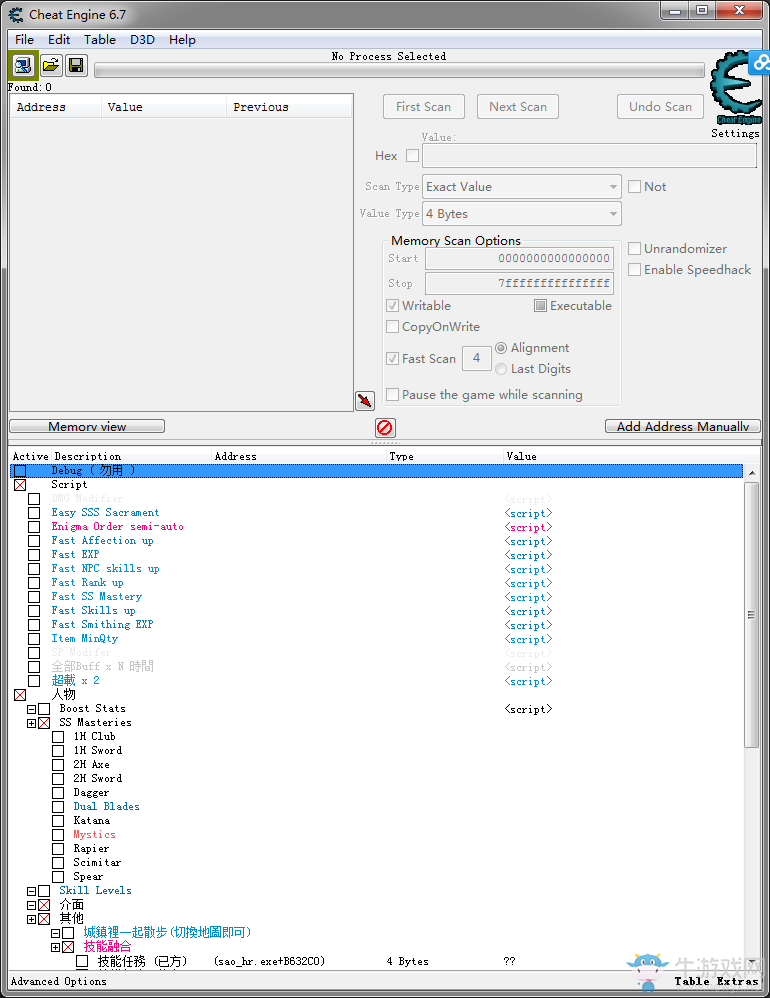Expand the 其他 tree node
This screenshot has width=770, height=998.
[x=31, y=919]
